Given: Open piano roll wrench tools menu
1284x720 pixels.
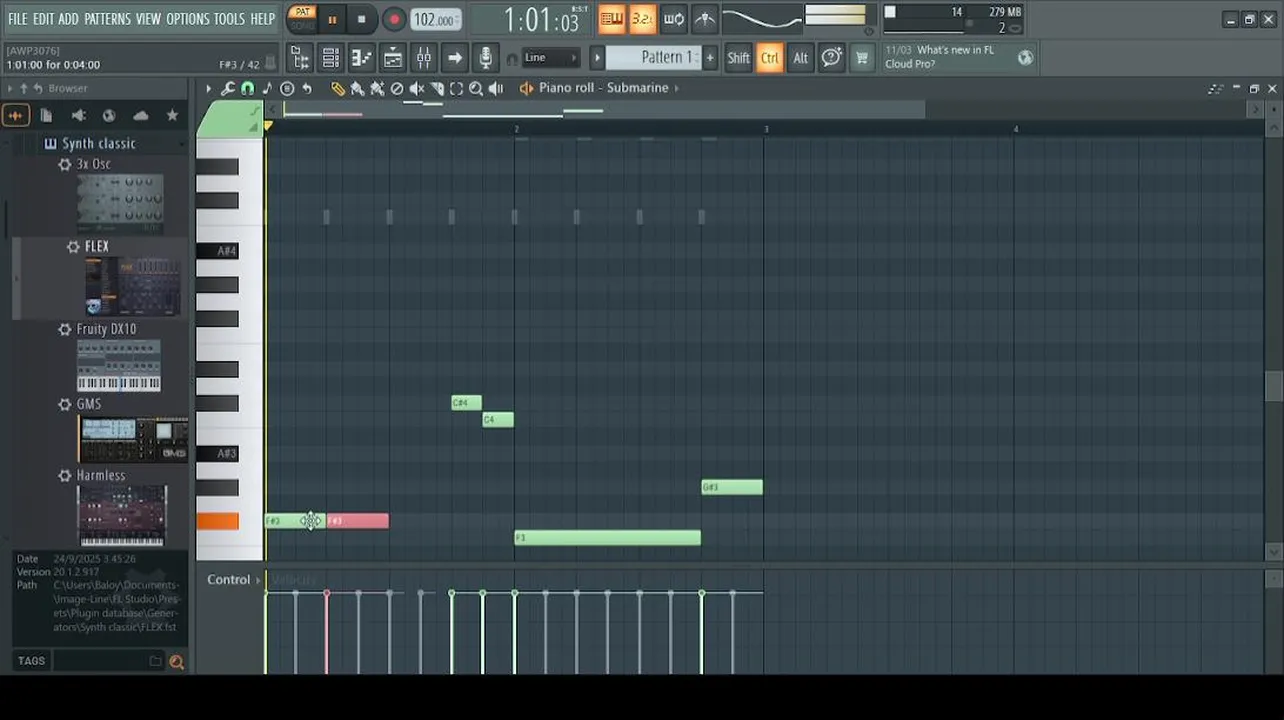Looking at the screenshot, I should click(228, 88).
